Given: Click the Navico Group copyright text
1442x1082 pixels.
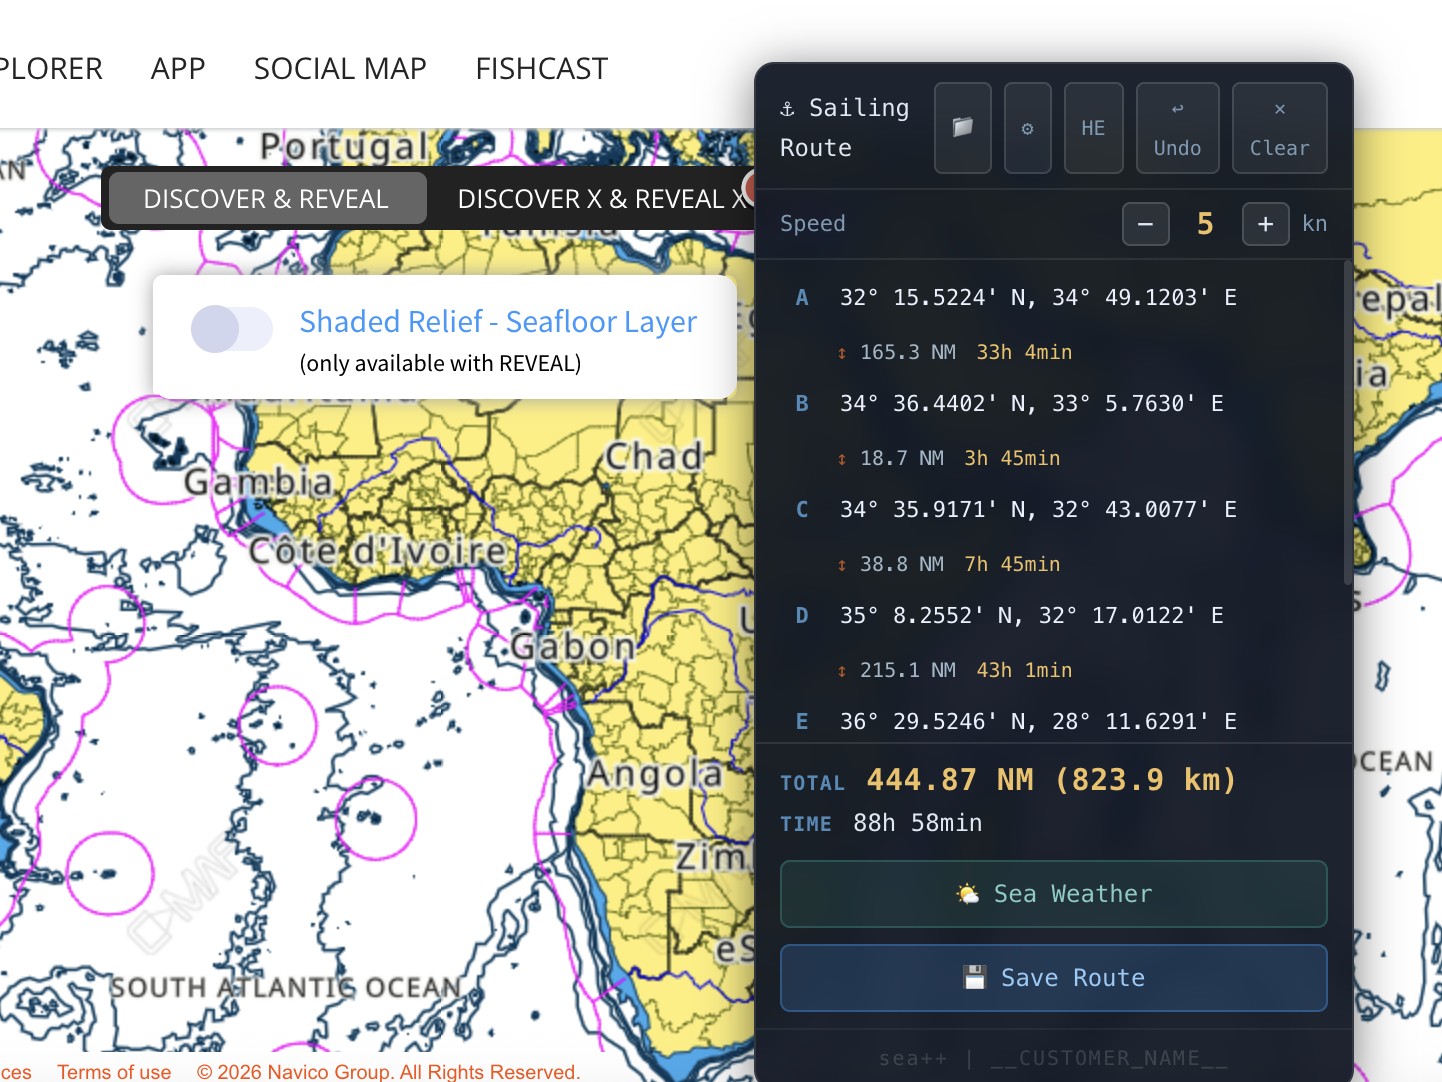Looking at the screenshot, I should pyautogui.click(x=388, y=1071).
